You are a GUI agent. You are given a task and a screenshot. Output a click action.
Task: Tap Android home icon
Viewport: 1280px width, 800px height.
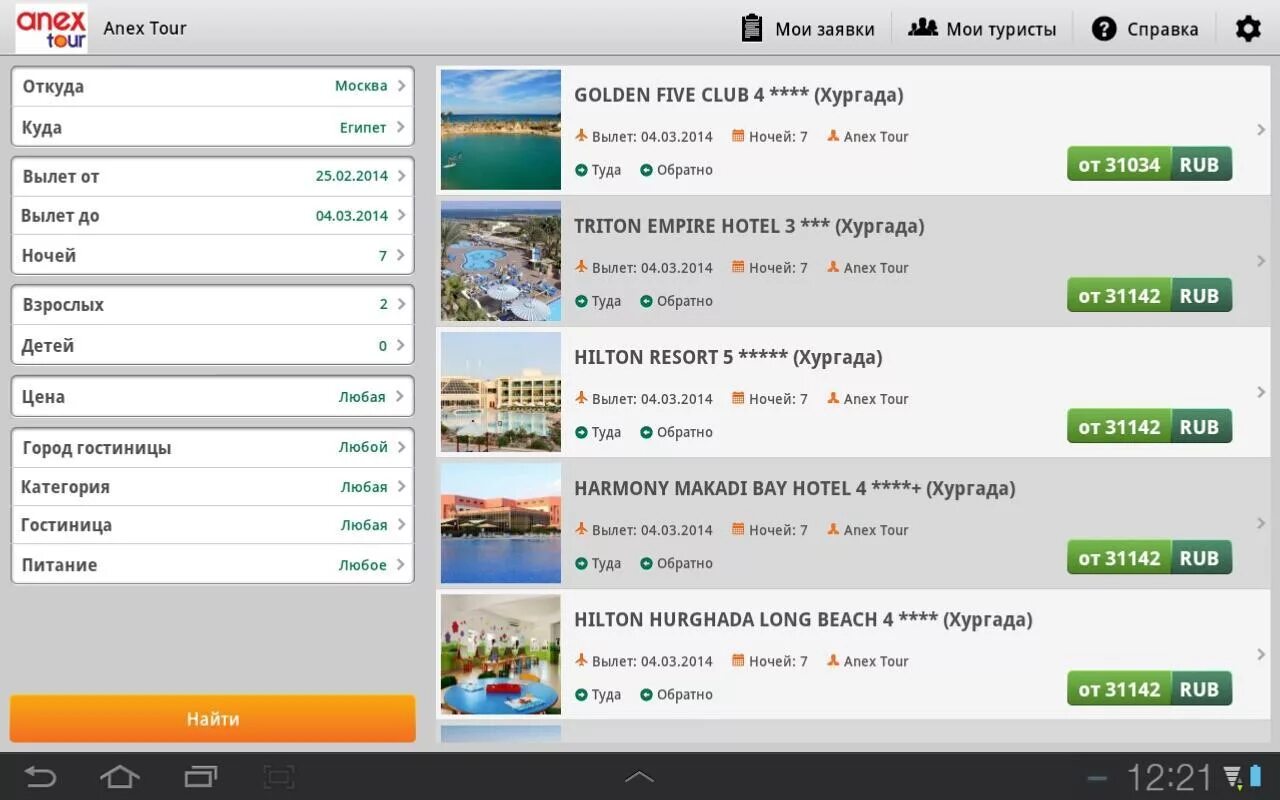pos(120,776)
